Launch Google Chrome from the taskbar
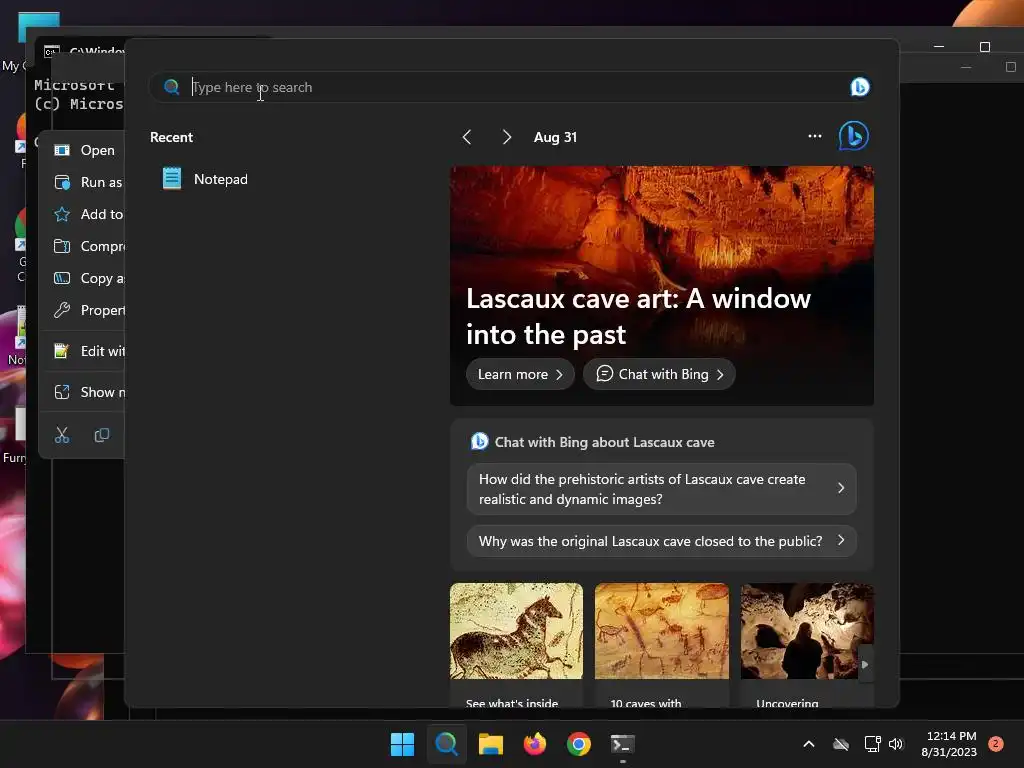The image size is (1024, 768). click(579, 744)
